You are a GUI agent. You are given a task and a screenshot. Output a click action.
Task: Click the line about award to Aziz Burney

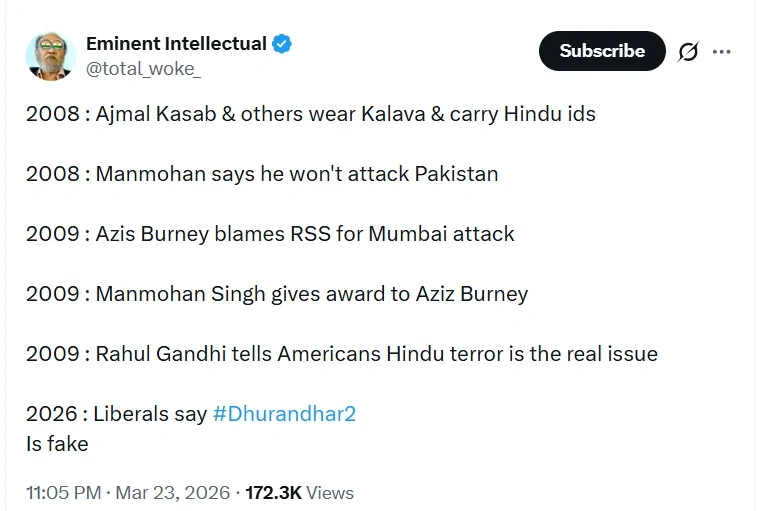pyautogui.click(x=277, y=294)
